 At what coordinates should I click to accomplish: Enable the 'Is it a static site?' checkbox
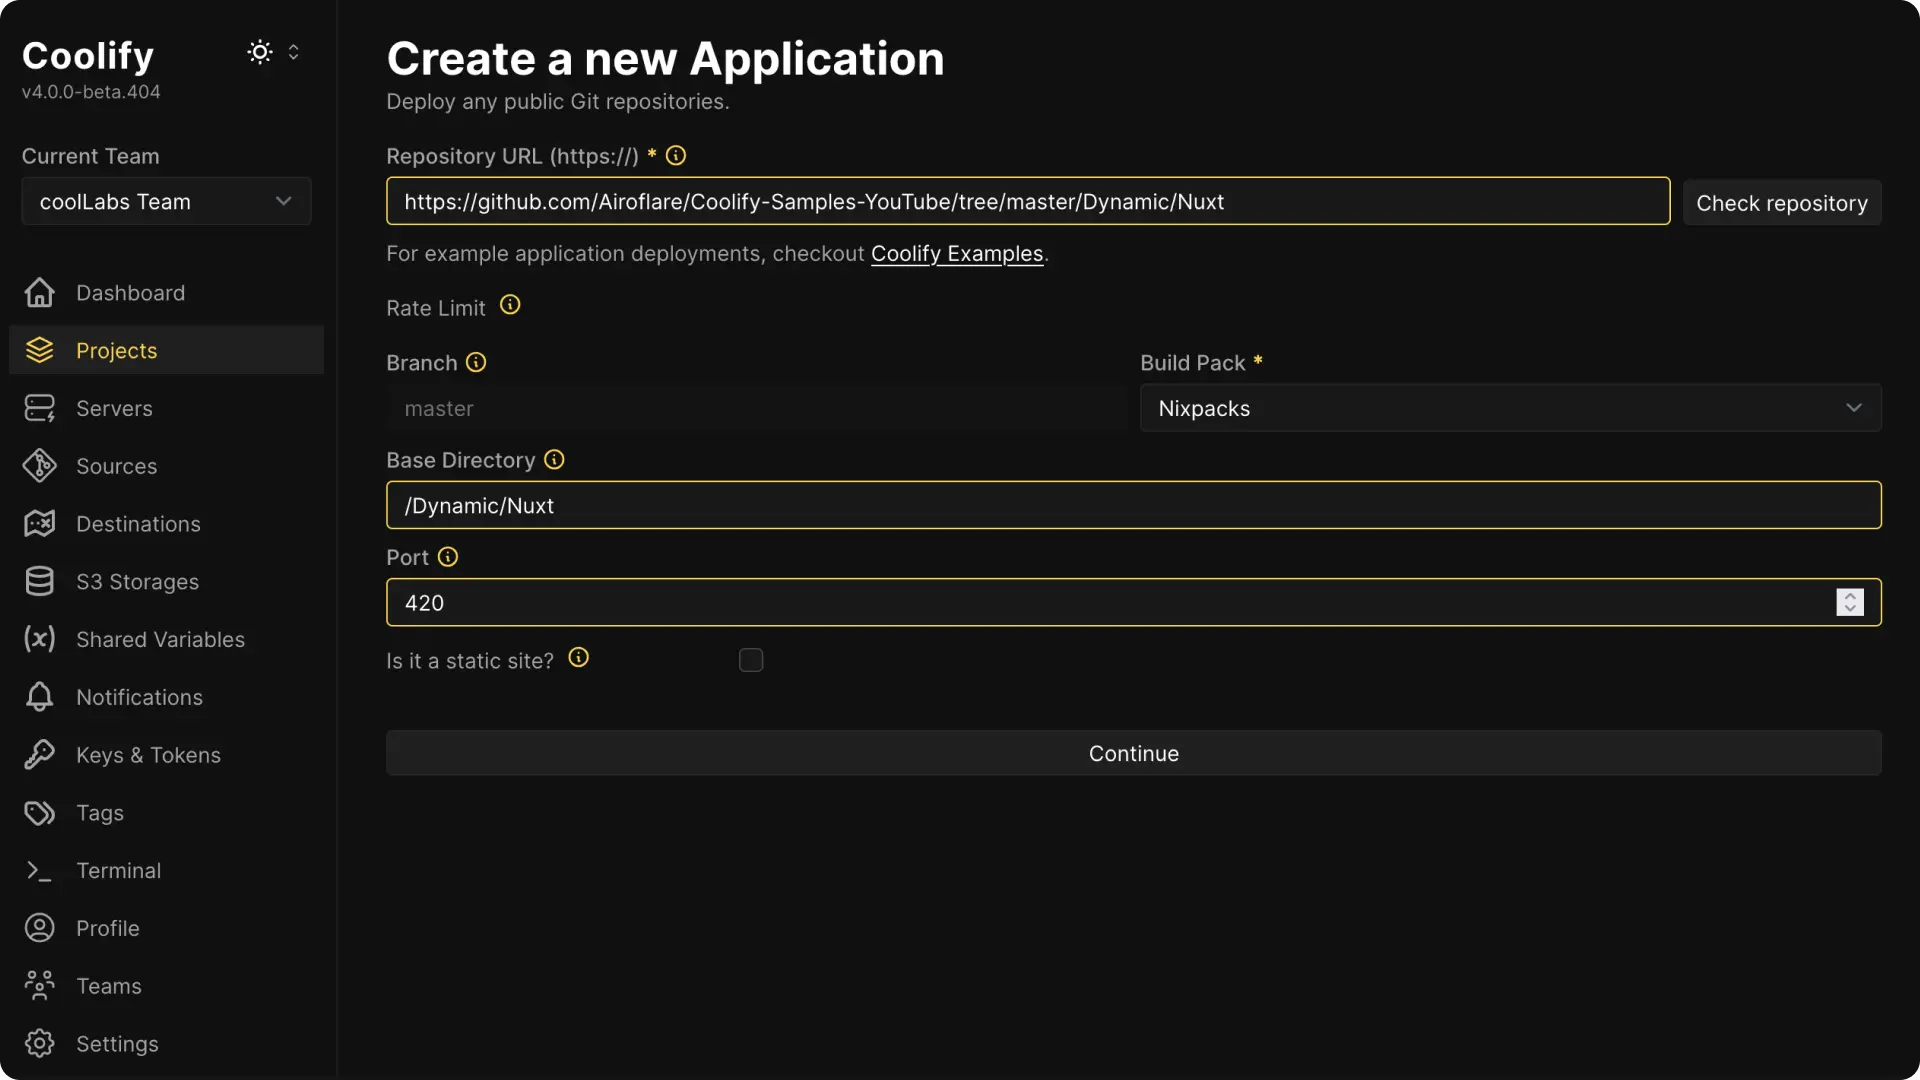click(x=751, y=660)
